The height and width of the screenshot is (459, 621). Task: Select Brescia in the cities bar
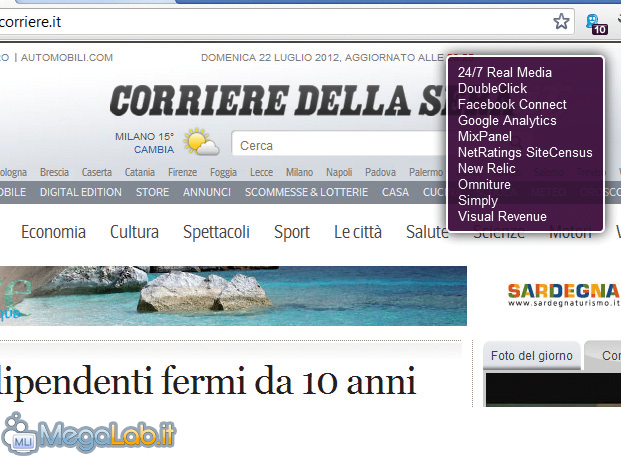pyautogui.click(x=54, y=172)
